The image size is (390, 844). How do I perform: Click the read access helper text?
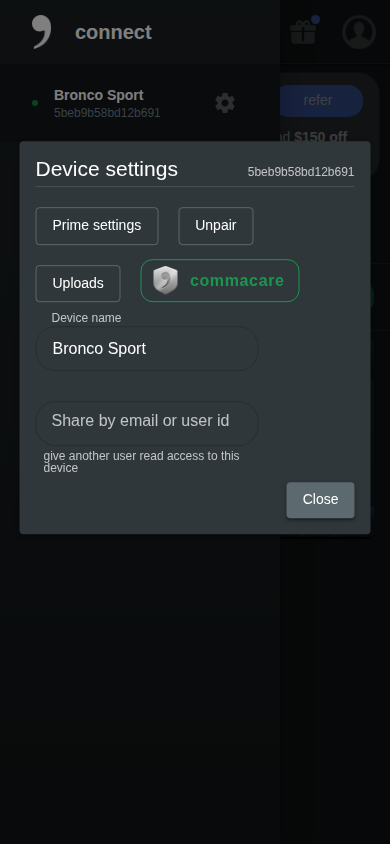click(141, 462)
